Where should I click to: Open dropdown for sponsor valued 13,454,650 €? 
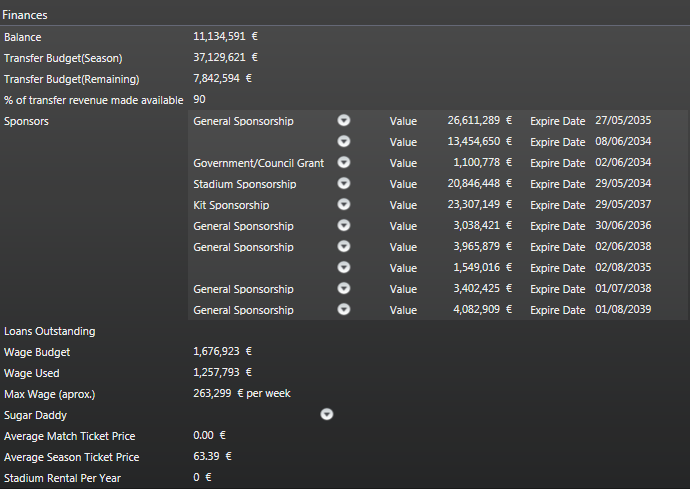click(x=344, y=141)
